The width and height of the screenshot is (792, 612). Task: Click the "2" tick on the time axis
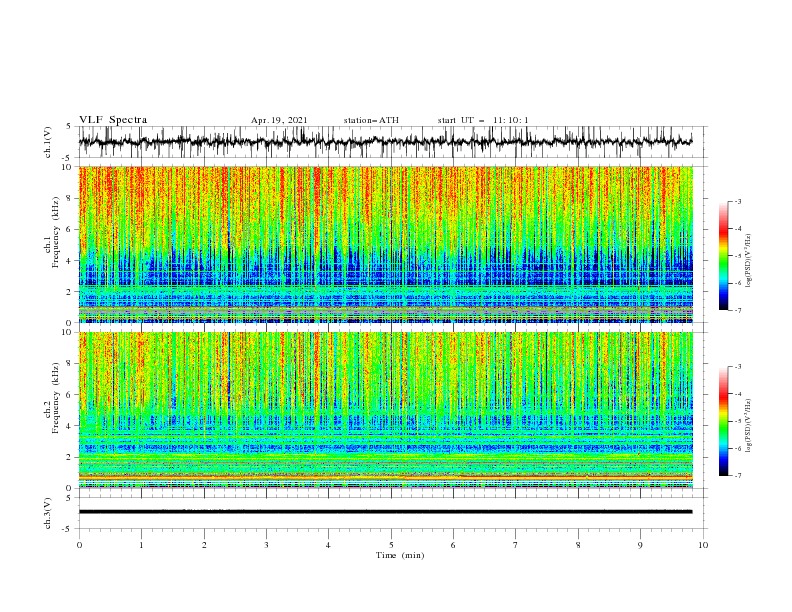[204, 545]
